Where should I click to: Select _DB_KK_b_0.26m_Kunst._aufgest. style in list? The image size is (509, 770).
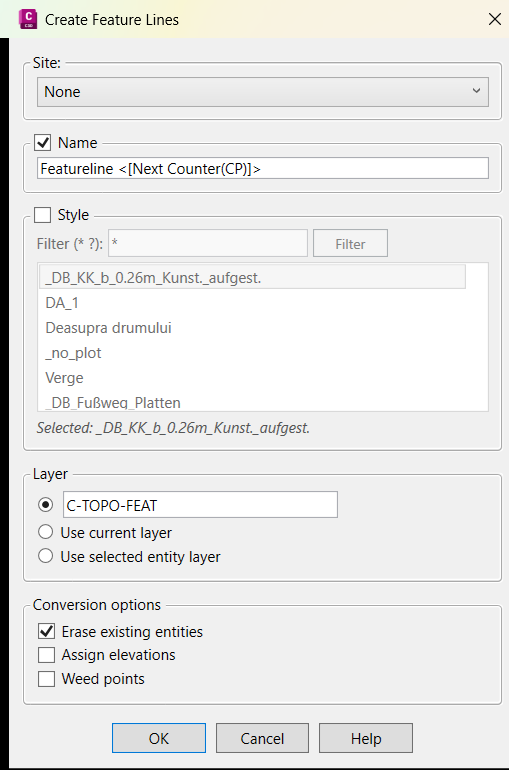click(252, 277)
